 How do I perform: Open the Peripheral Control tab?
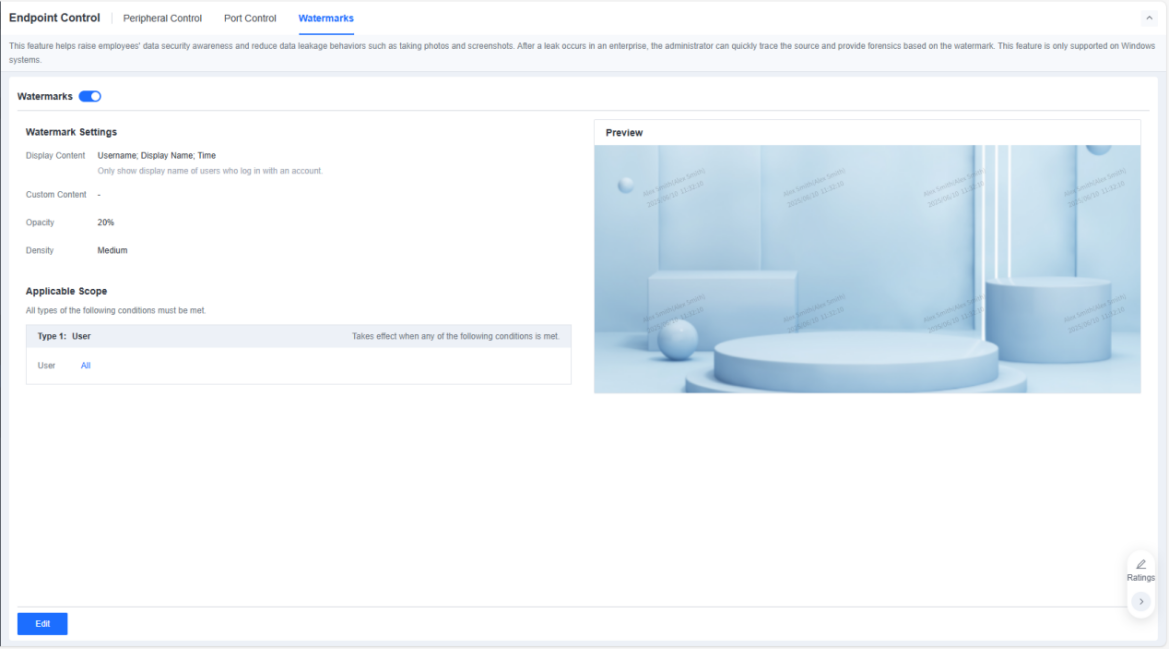pyautogui.click(x=162, y=19)
